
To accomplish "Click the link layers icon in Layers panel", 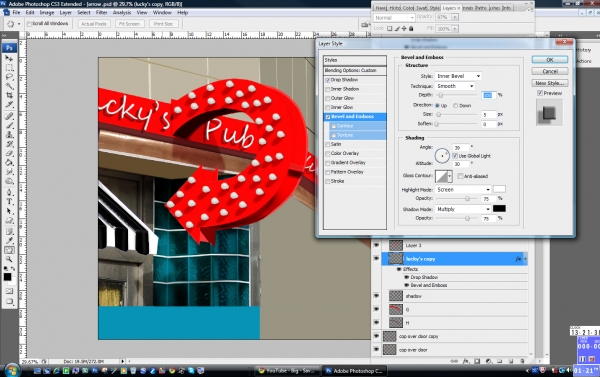I will coord(454,361).
